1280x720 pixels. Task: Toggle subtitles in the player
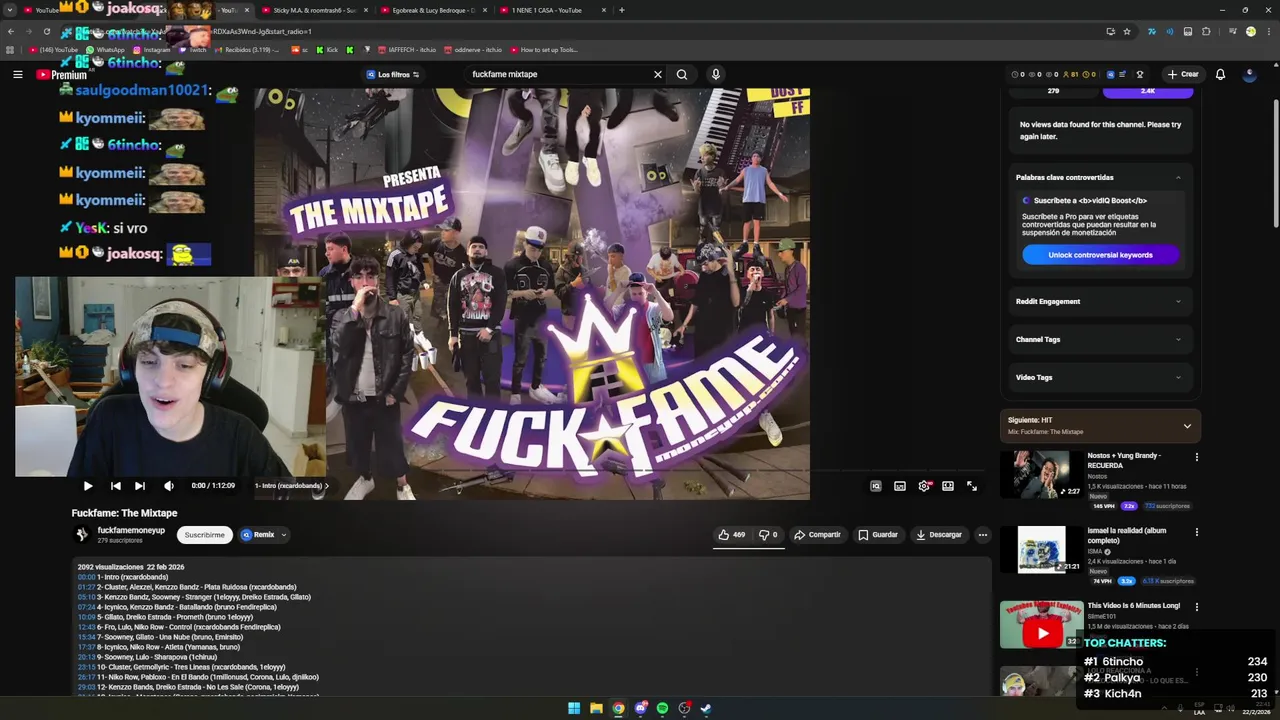coord(900,486)
